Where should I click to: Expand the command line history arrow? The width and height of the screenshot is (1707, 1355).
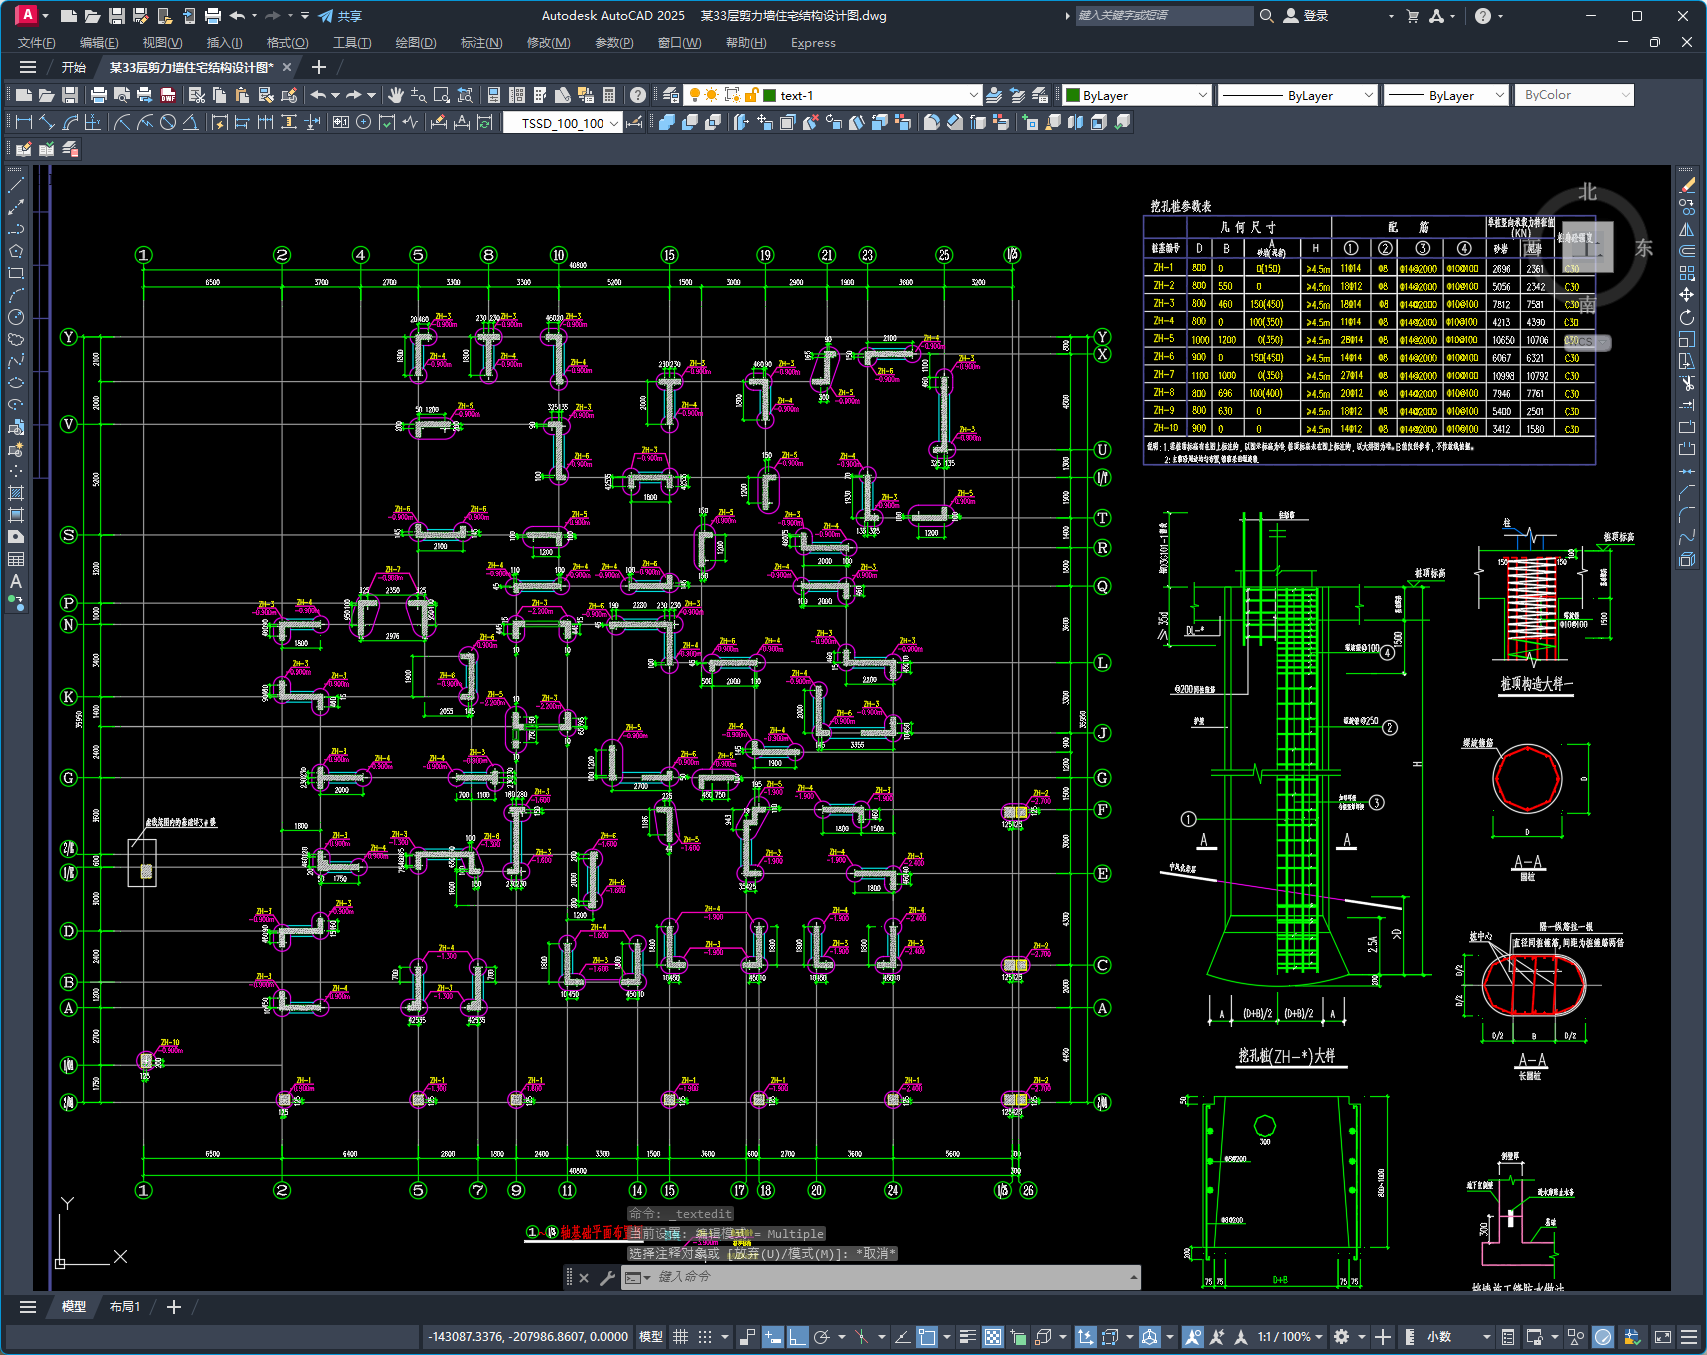click(x=1133, y=1277)
